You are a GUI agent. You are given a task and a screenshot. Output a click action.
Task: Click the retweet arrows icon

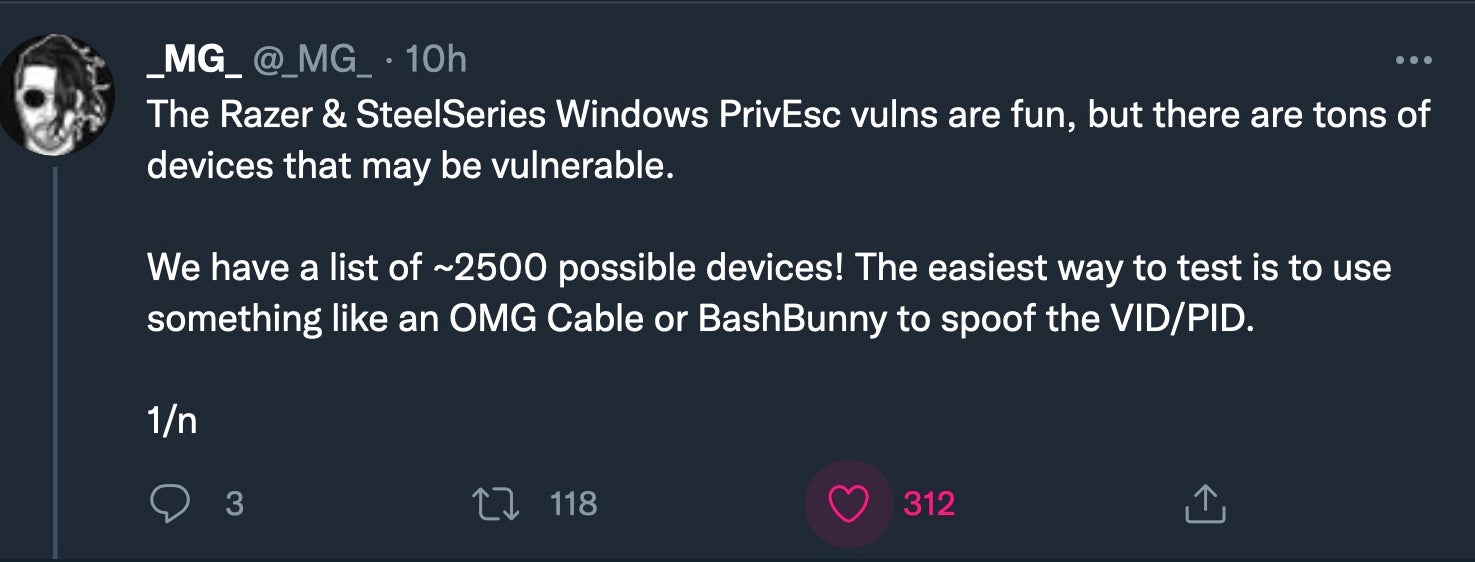(x=499, y=503)
